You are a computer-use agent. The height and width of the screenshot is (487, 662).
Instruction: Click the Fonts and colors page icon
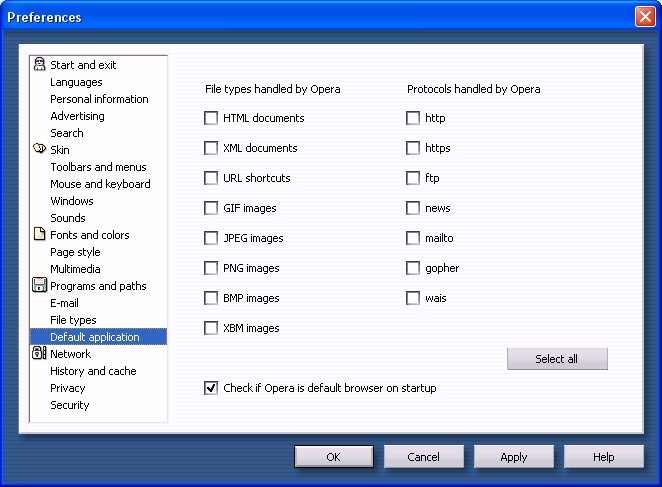pos(39,234)
